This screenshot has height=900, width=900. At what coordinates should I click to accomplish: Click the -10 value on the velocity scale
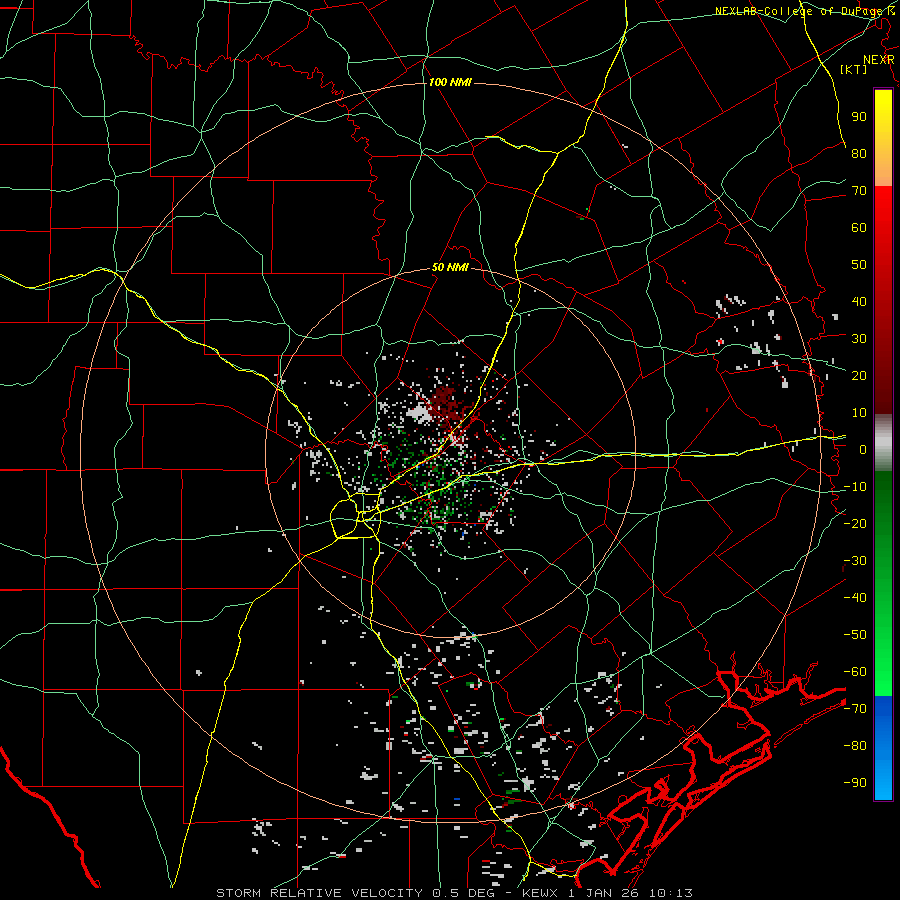(x=855, y=487)
